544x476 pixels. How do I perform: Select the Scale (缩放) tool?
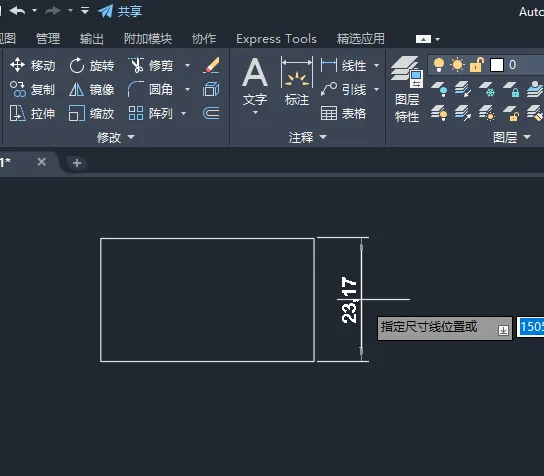pos(92,113)
